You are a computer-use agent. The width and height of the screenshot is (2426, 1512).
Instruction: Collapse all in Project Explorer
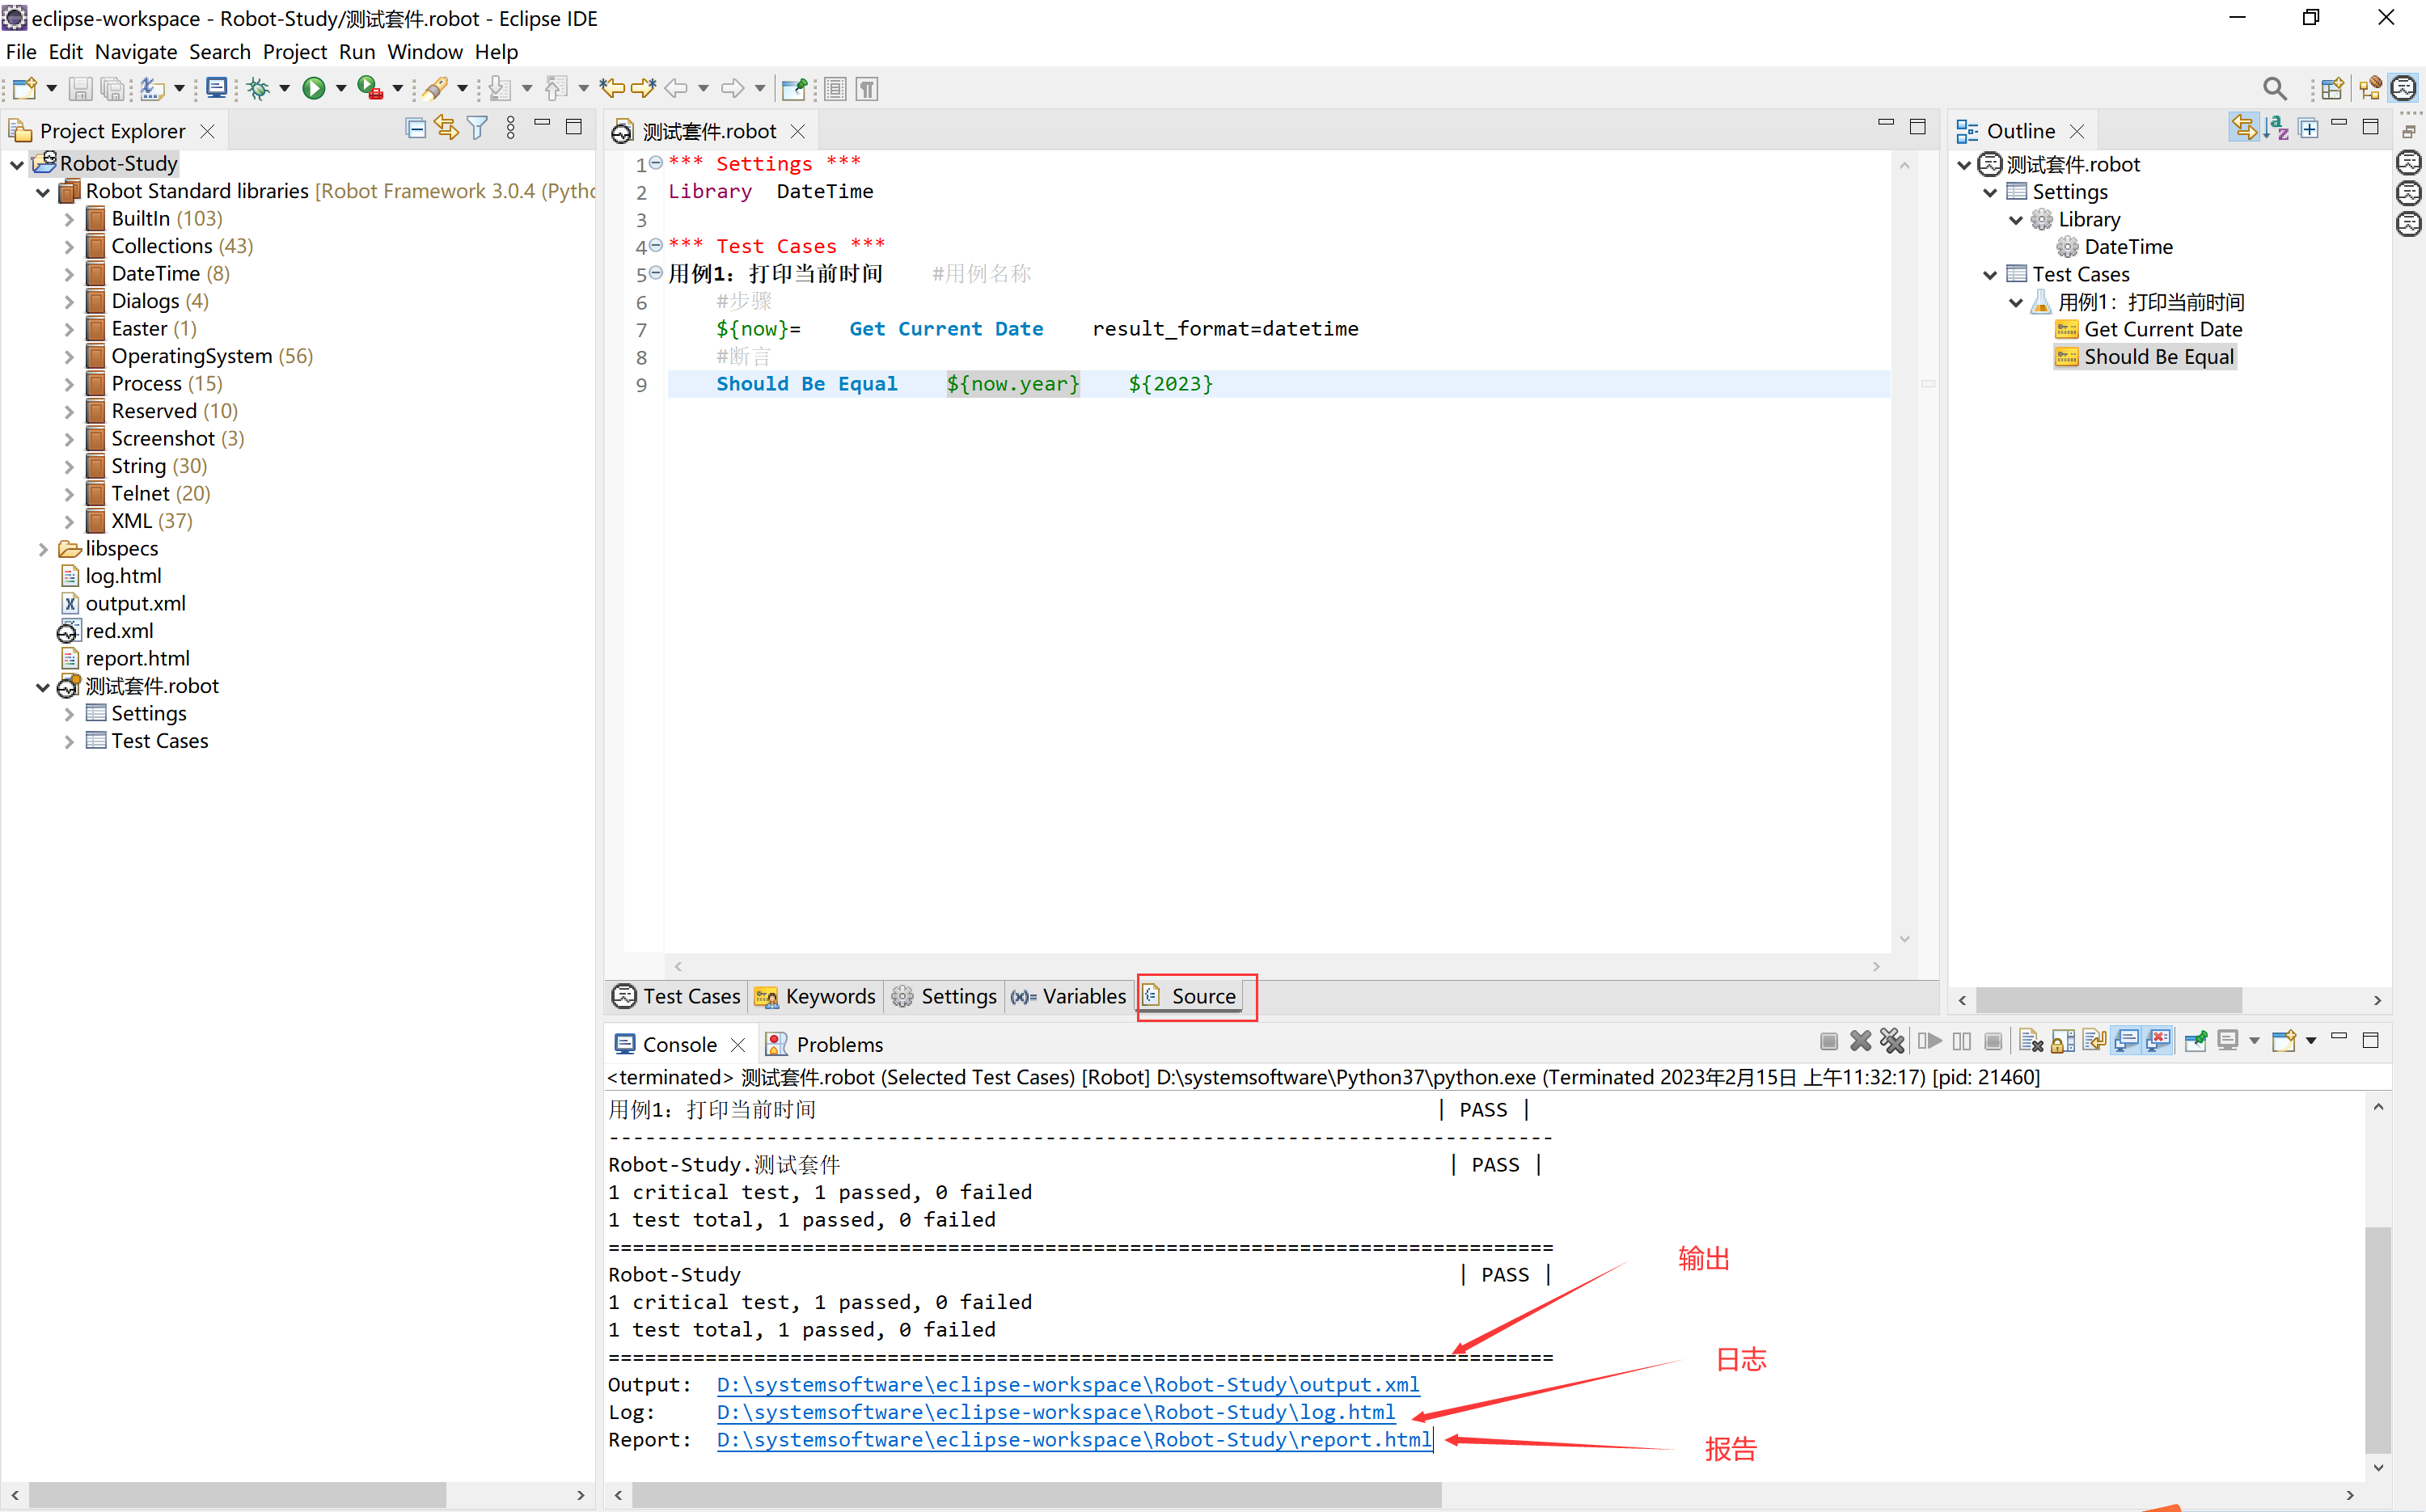click(x=415, y=128)
